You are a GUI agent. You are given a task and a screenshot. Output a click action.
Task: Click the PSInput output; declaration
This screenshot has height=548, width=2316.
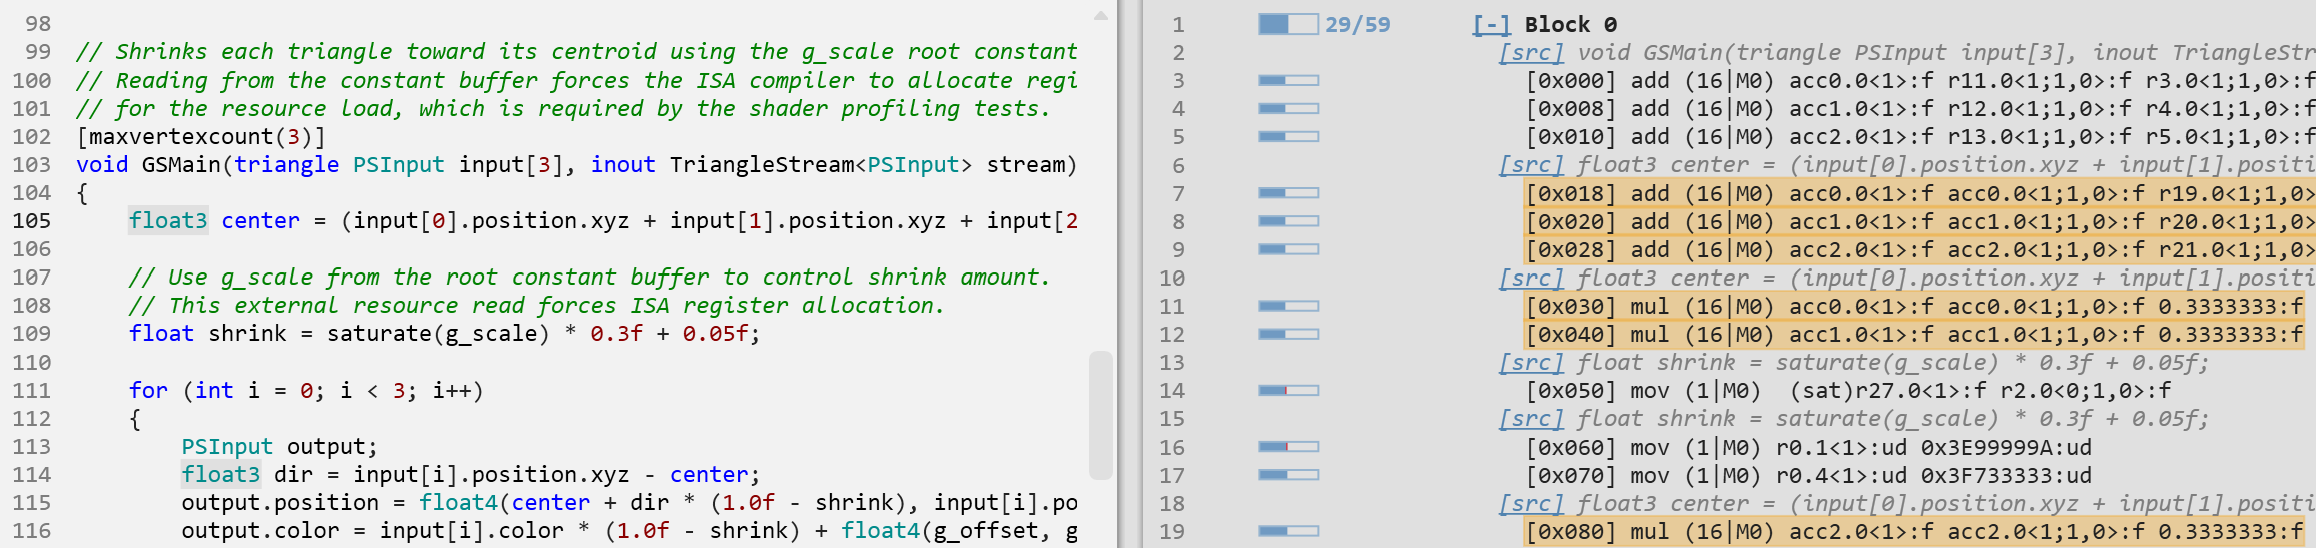pos(279,446)
